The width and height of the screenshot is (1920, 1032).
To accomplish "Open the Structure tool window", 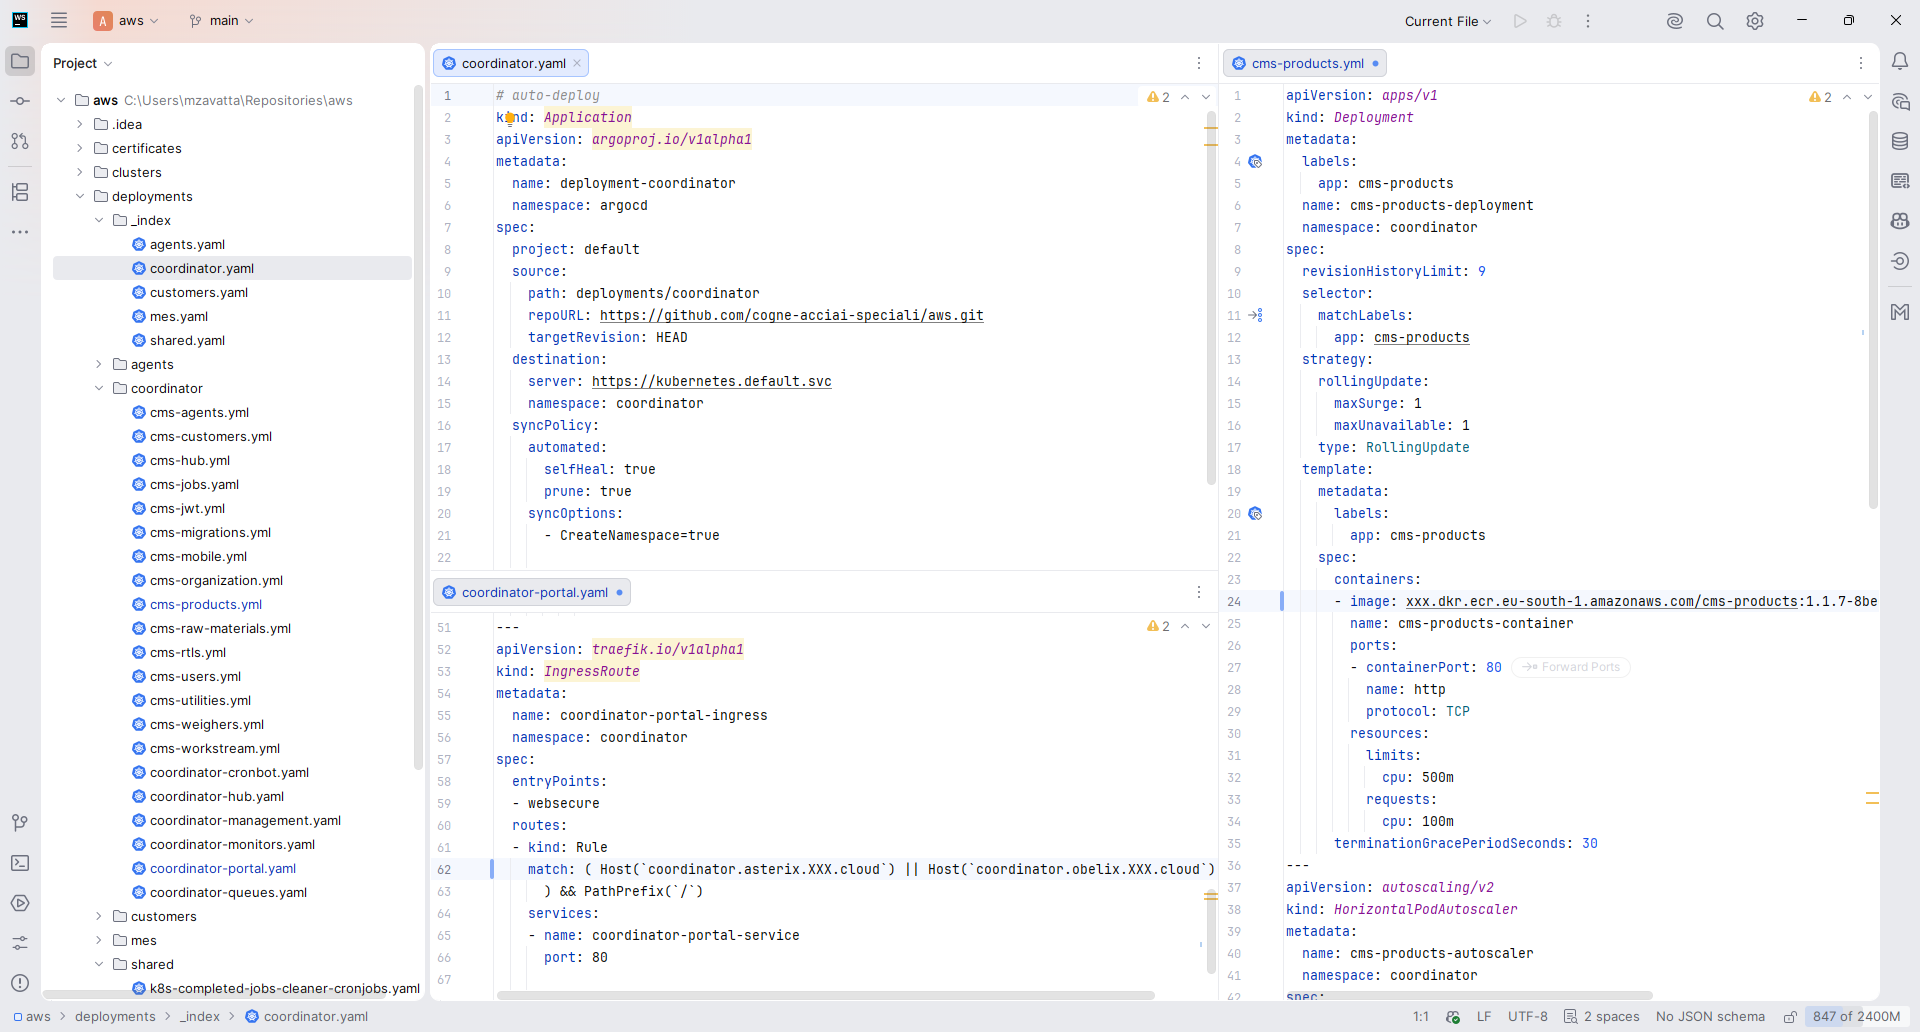I will click(x=20, y=192).
